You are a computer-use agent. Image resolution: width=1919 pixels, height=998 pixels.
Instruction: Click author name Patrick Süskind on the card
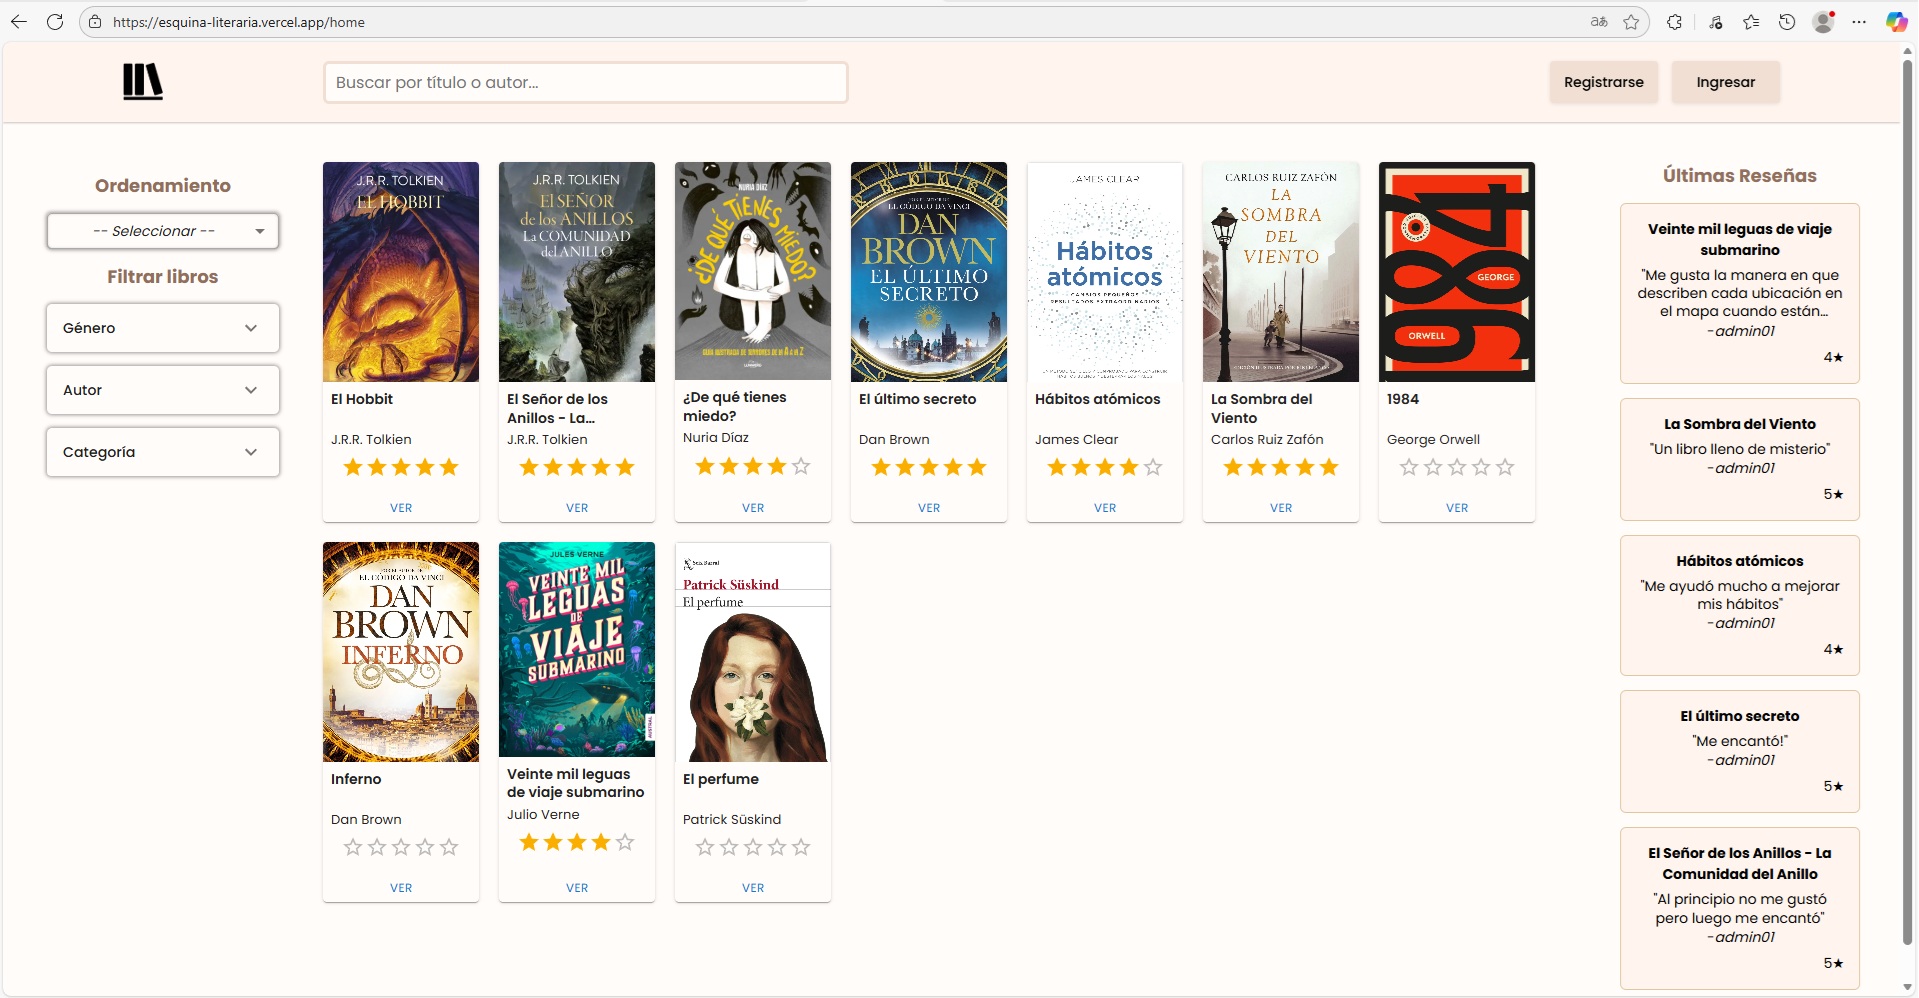click(732, 819)
